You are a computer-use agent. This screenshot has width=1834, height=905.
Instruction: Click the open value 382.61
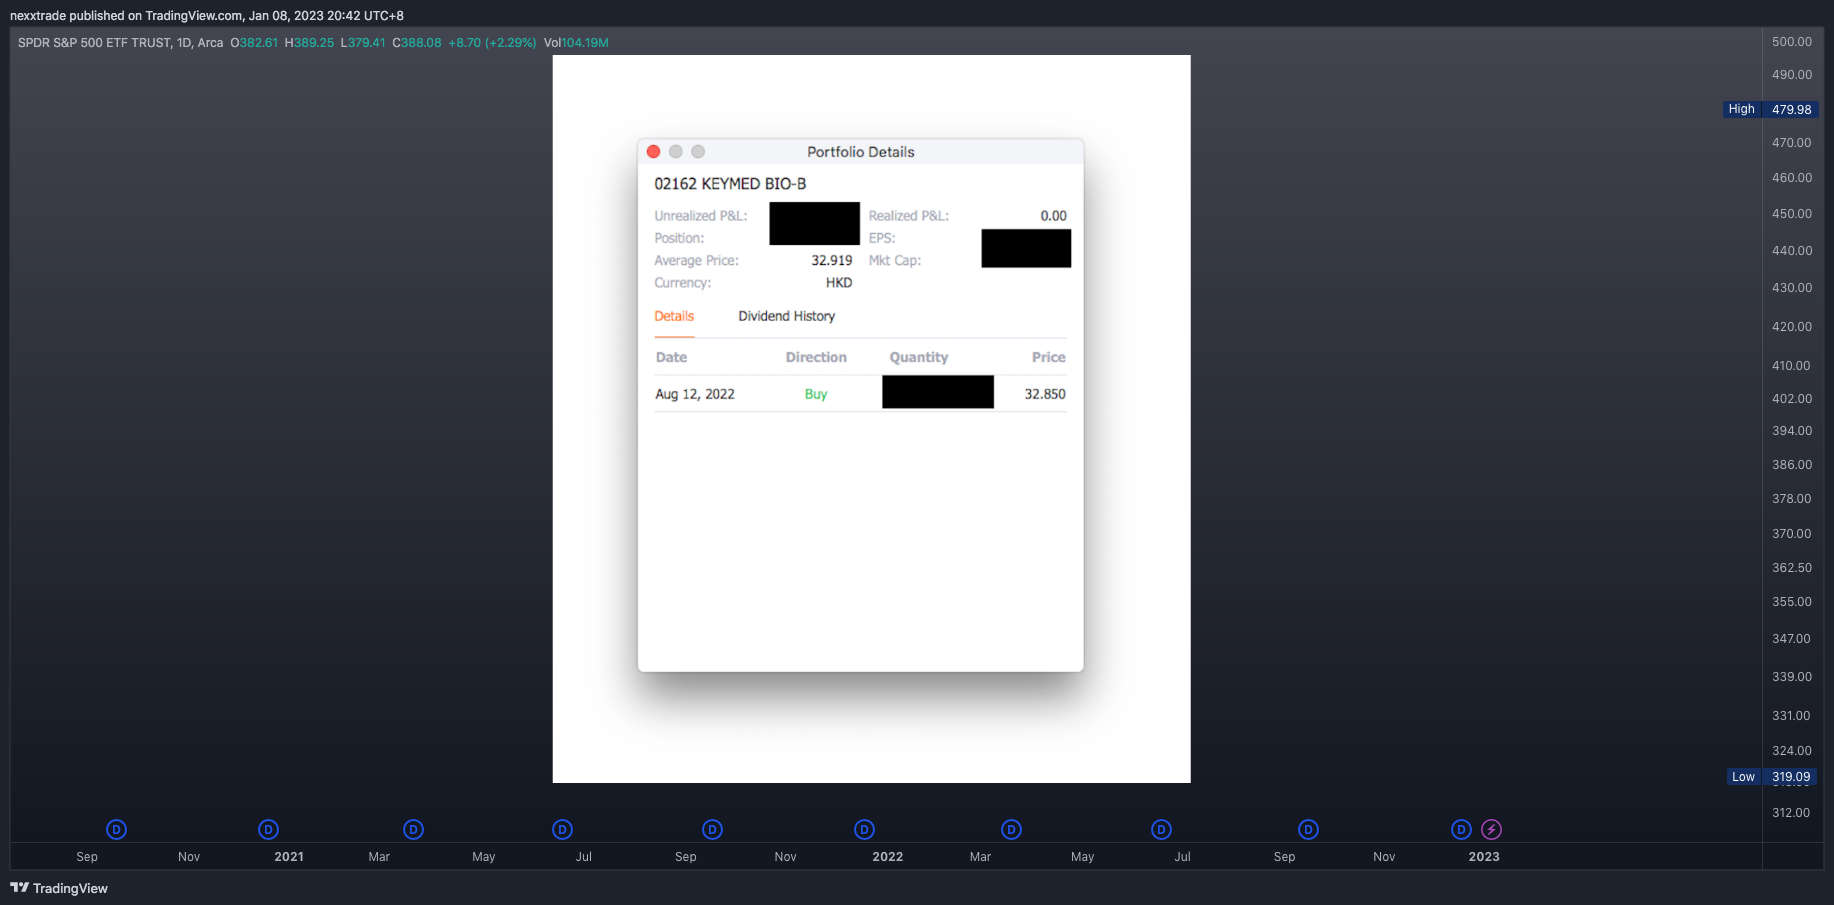tap(258, 43)
